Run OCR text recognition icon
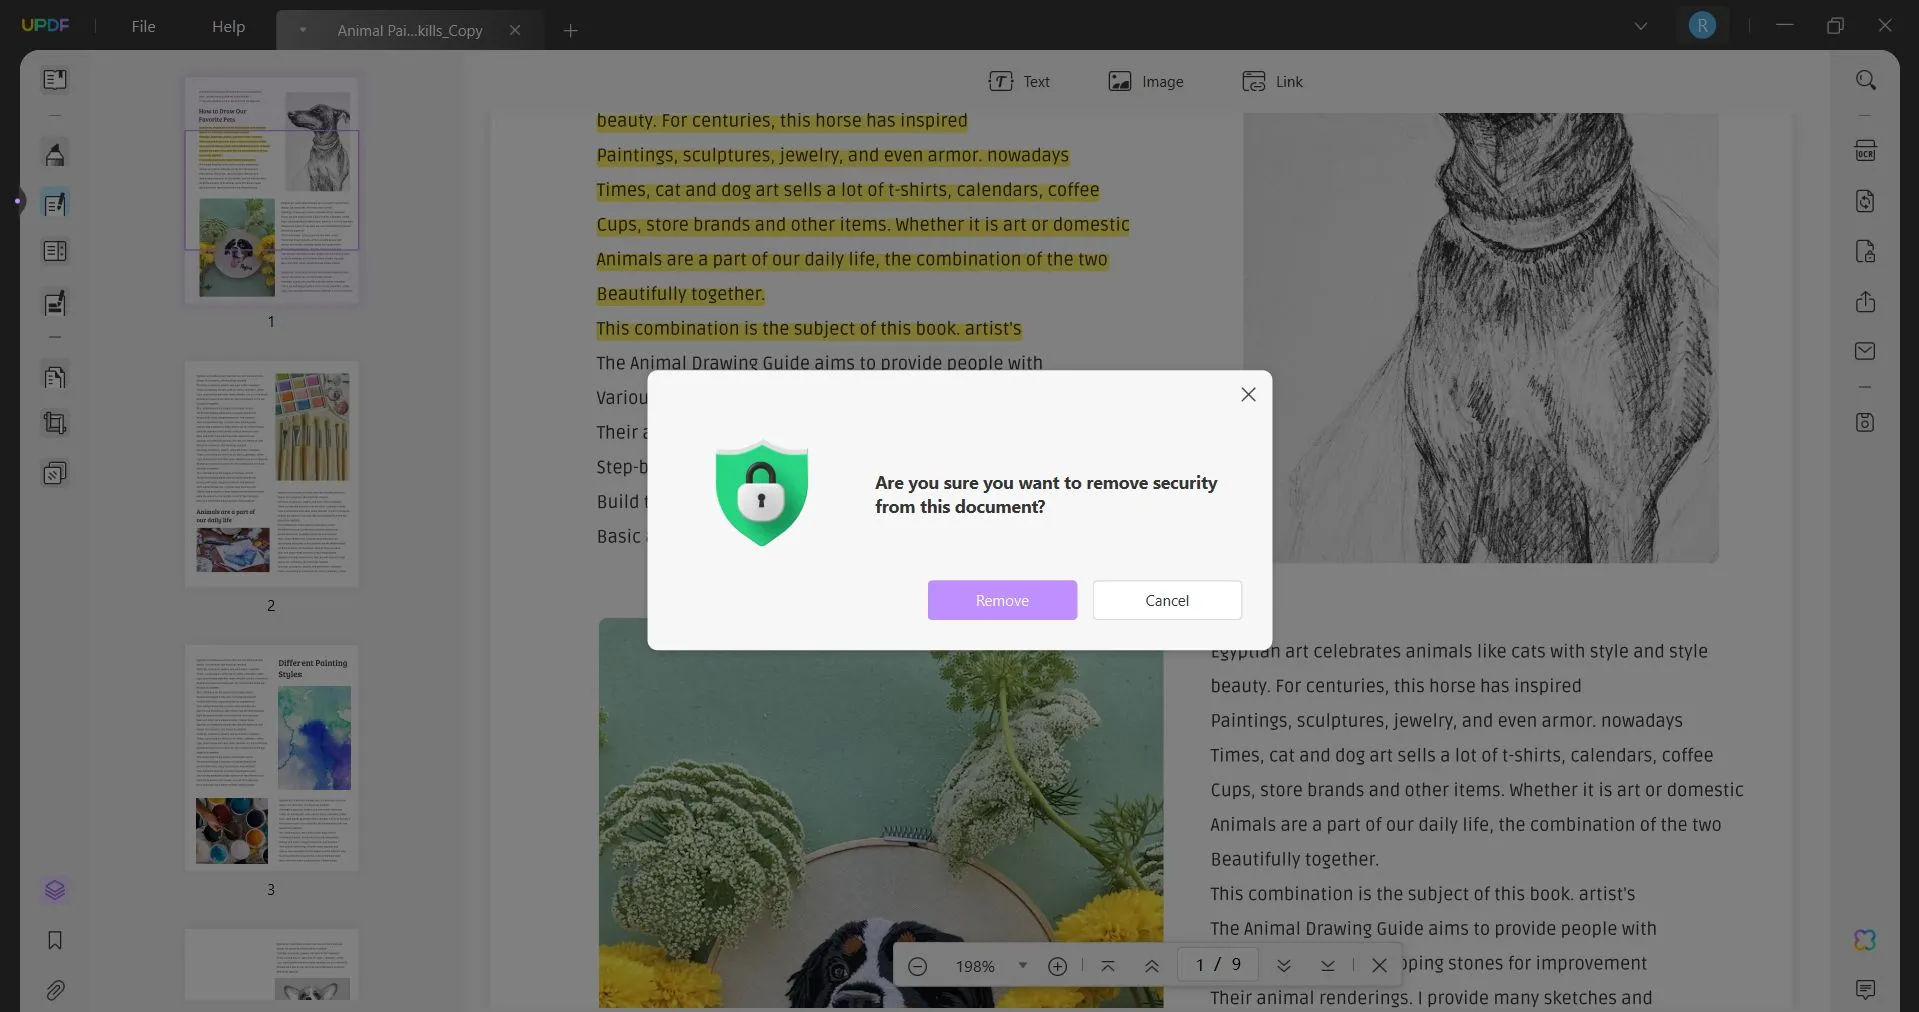Screen dimensions: 1919x1012 click(1865, 151)
